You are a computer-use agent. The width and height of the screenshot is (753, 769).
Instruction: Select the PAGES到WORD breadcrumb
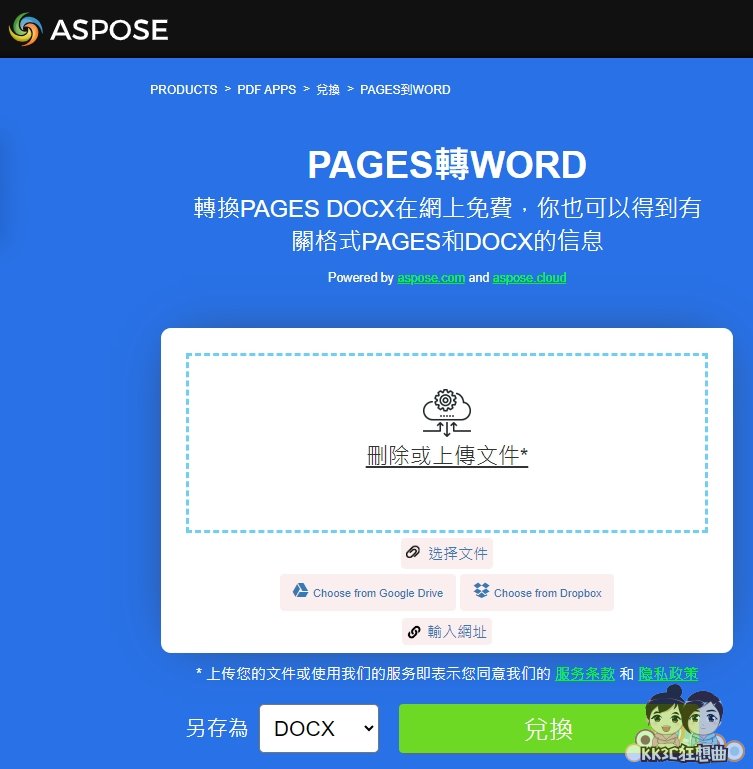coord(405,90)
